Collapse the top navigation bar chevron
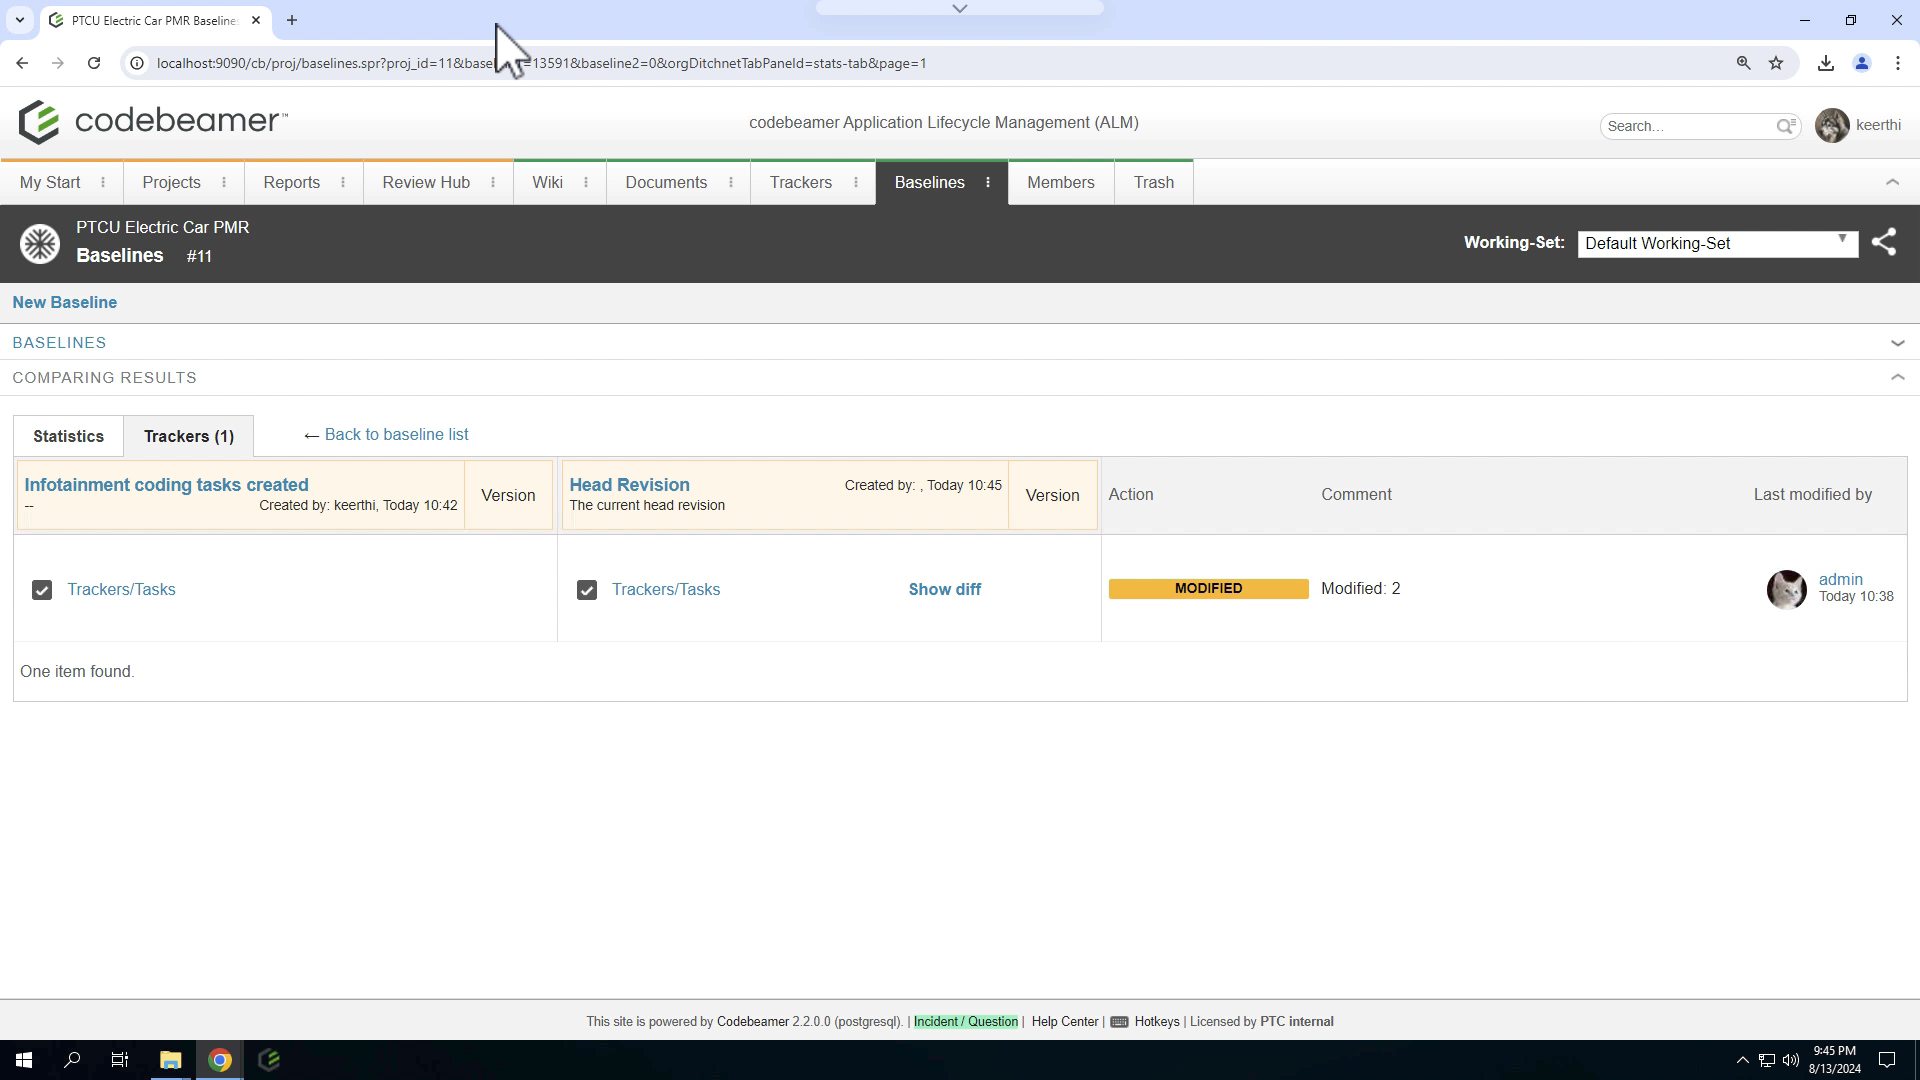1920x1080 pixels. pyautogui.click(x=1892, y=182)
